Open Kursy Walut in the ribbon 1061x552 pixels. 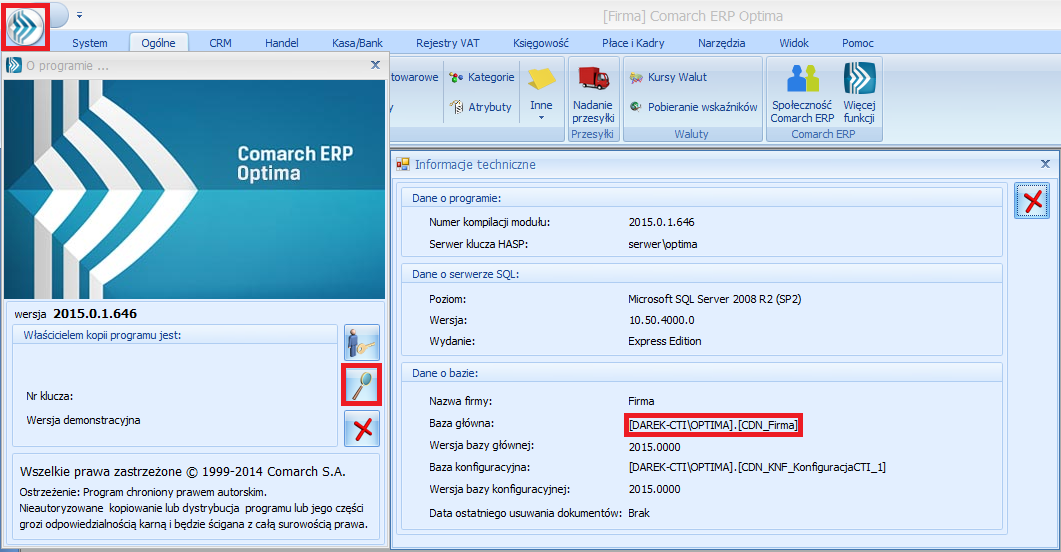click(668, 77)
